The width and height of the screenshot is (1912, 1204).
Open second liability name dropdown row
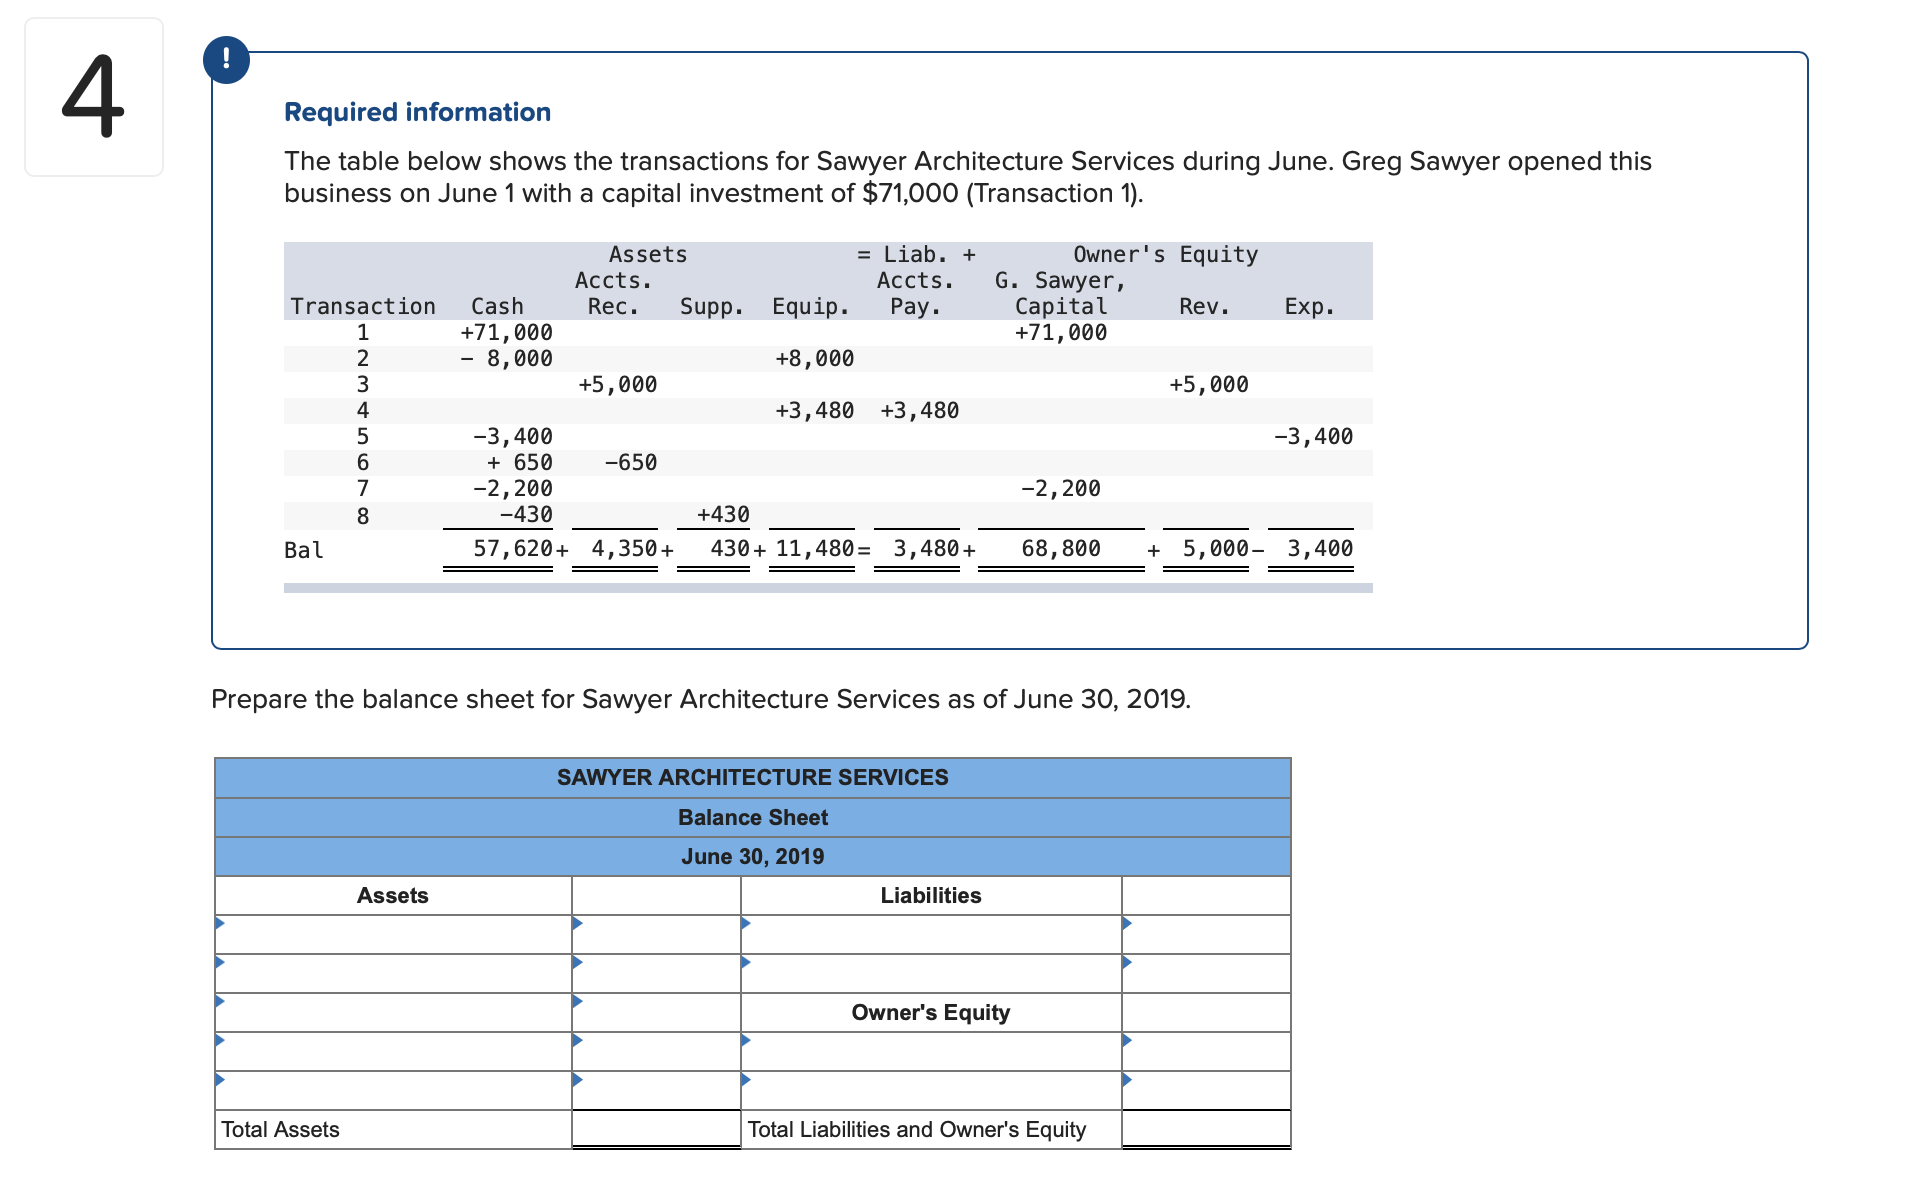pyautogui.click(x=931, y=974)
